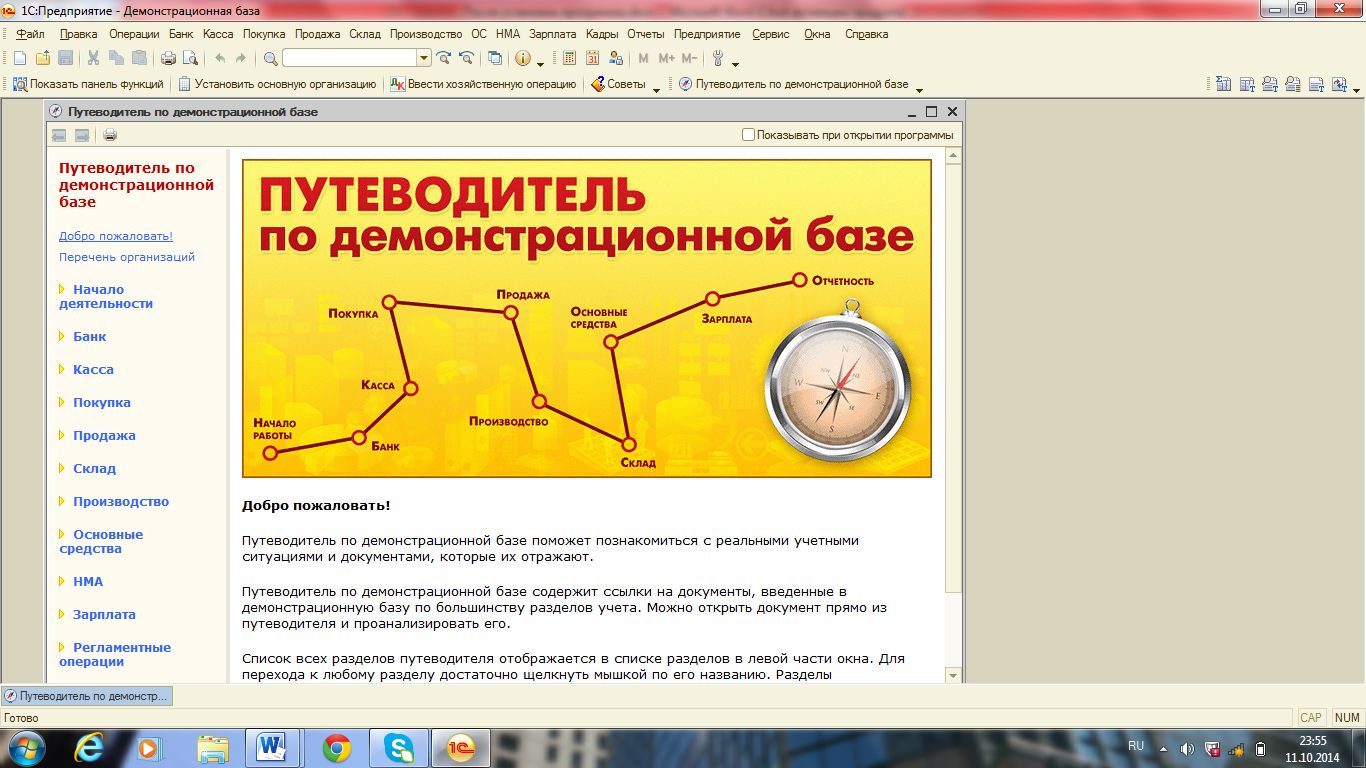The width and height of the screenshot is (1366, 768).
Task: Click the Cut scissors icon
Action: (93, 58)
